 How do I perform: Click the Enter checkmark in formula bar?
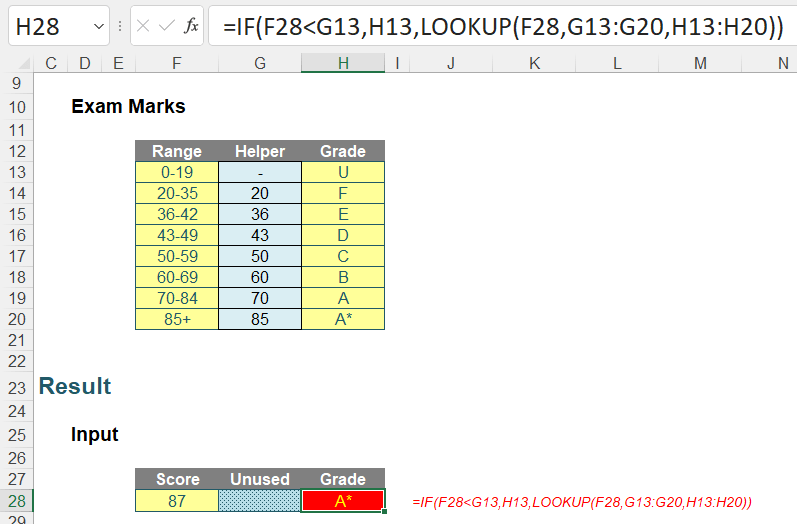tap(166, 27)
